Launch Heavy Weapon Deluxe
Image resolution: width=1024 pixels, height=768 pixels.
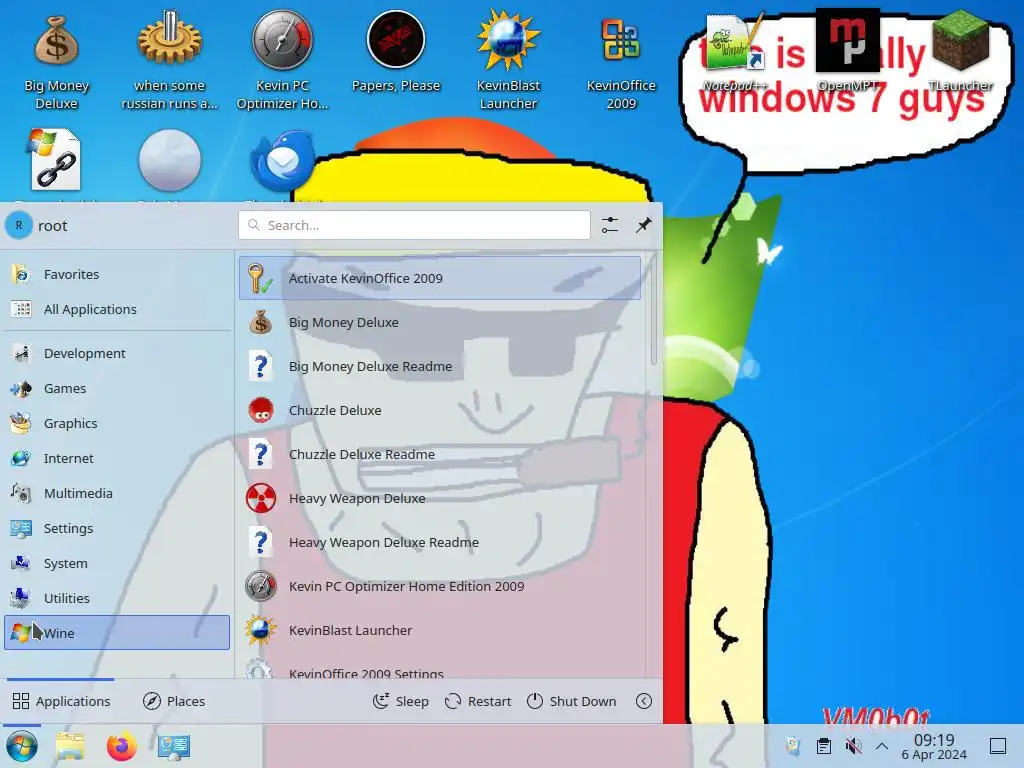(440, 499)
